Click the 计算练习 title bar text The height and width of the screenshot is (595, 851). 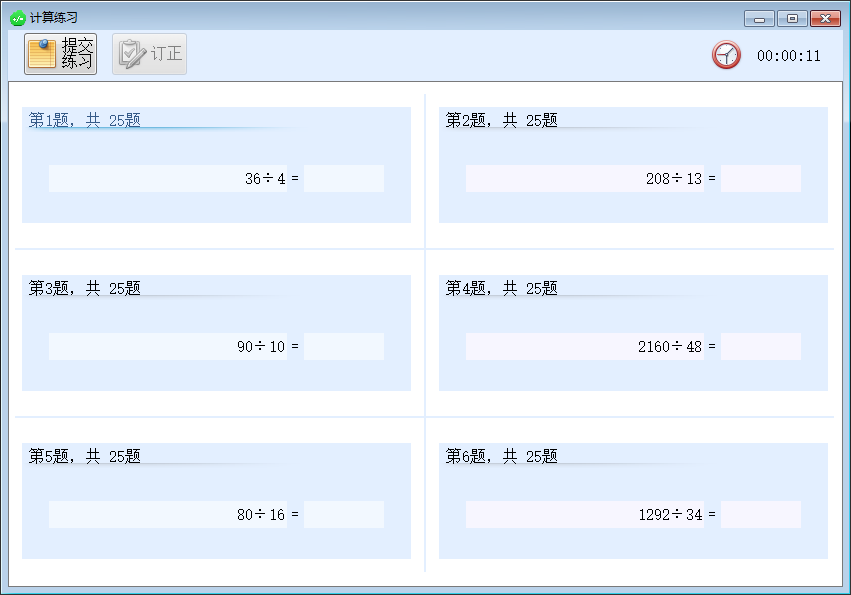(52, 17)
